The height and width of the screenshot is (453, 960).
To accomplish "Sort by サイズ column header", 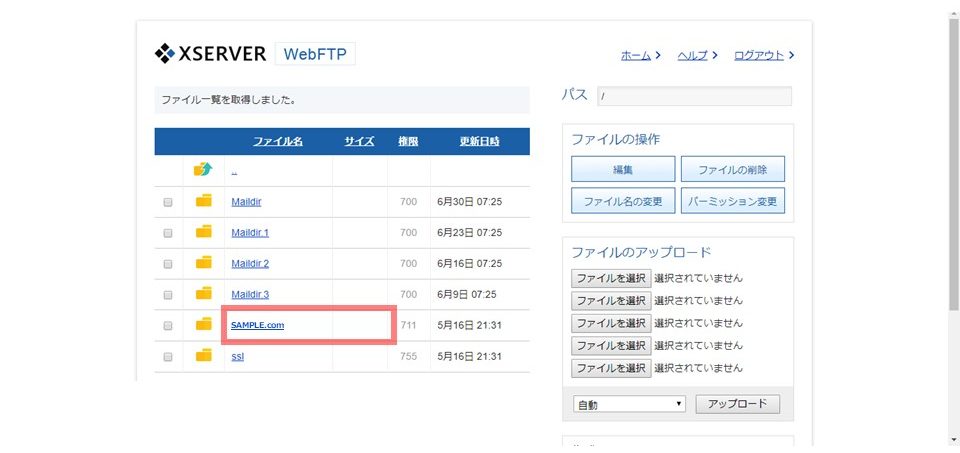I will coord(359,141).
